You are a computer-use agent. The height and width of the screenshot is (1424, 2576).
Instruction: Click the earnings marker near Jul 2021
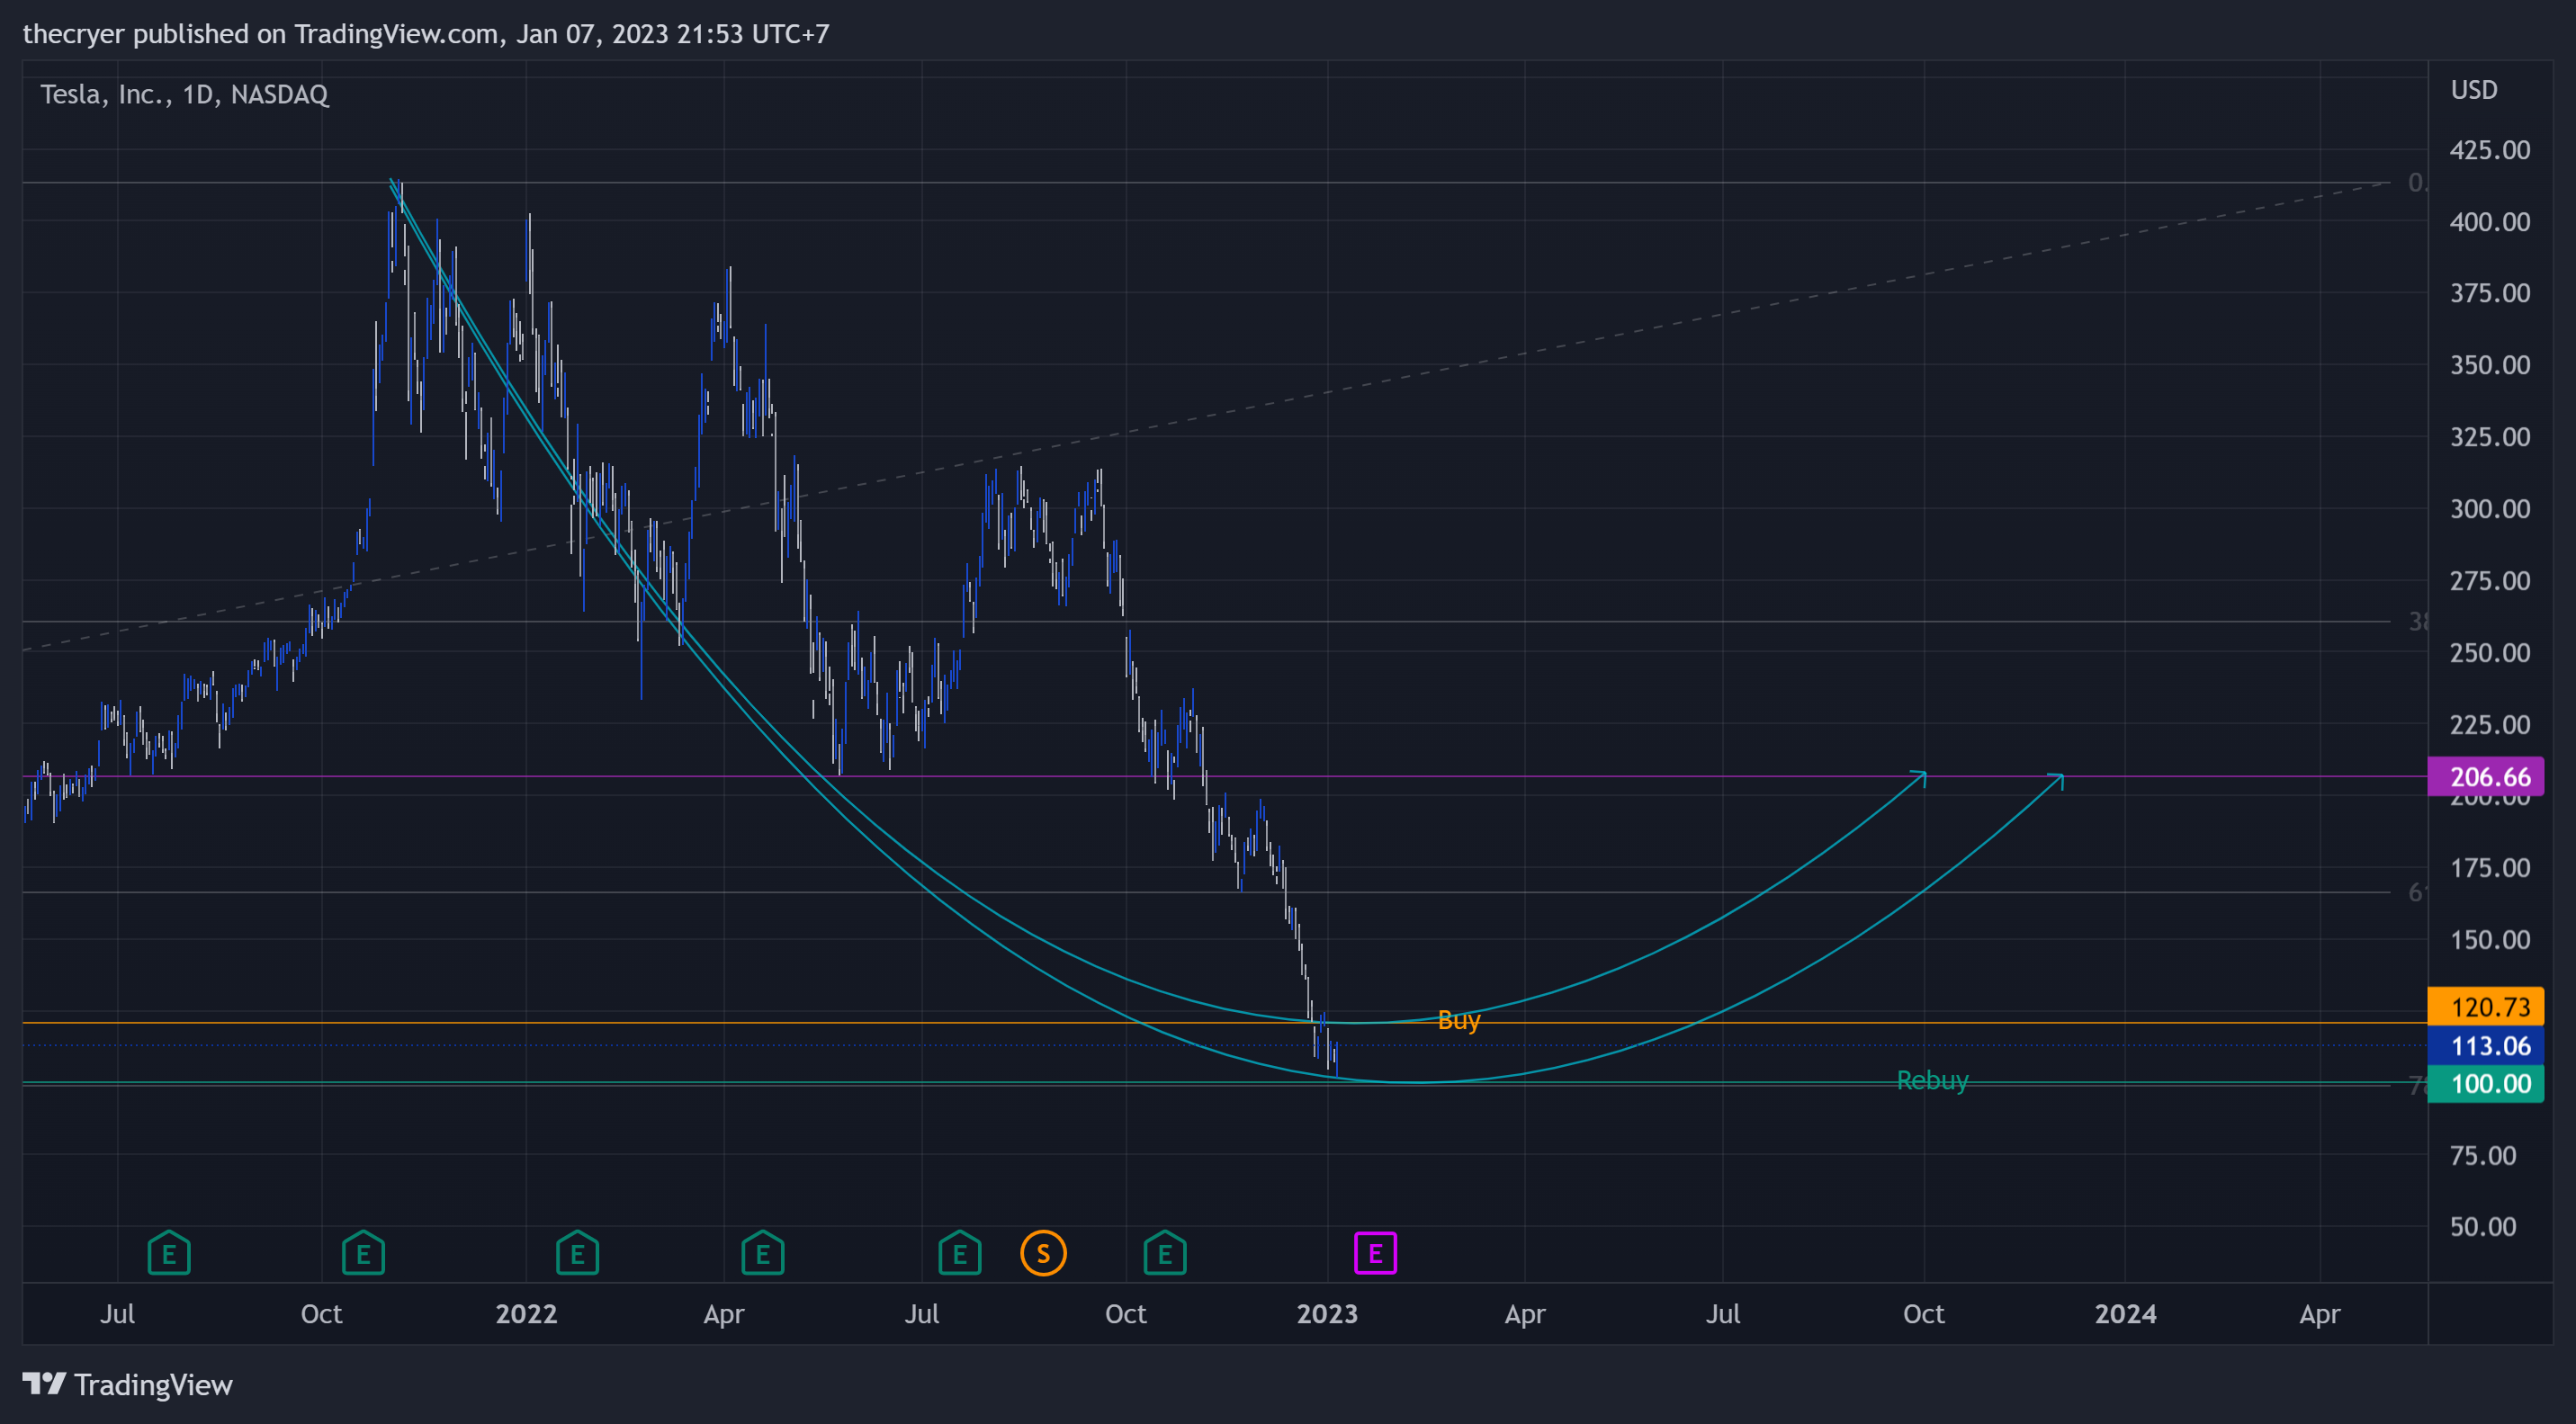[169, 1252]
